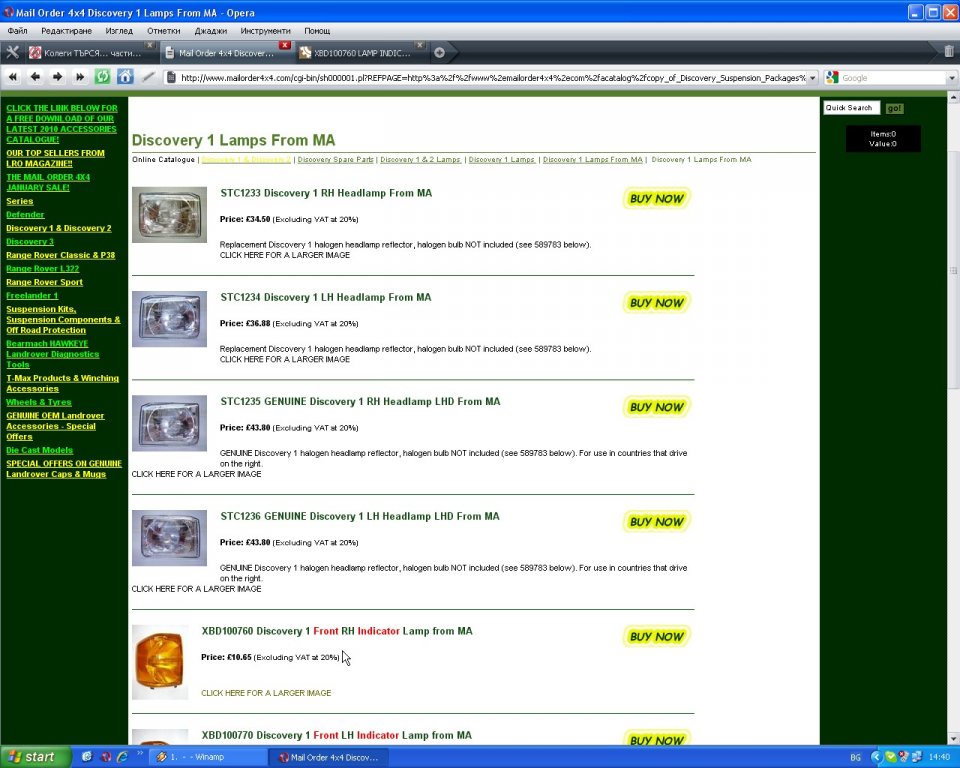Open the STC1235 headlamp thumbnail
The width and height of the screenshot is (960, 768).
170,423
